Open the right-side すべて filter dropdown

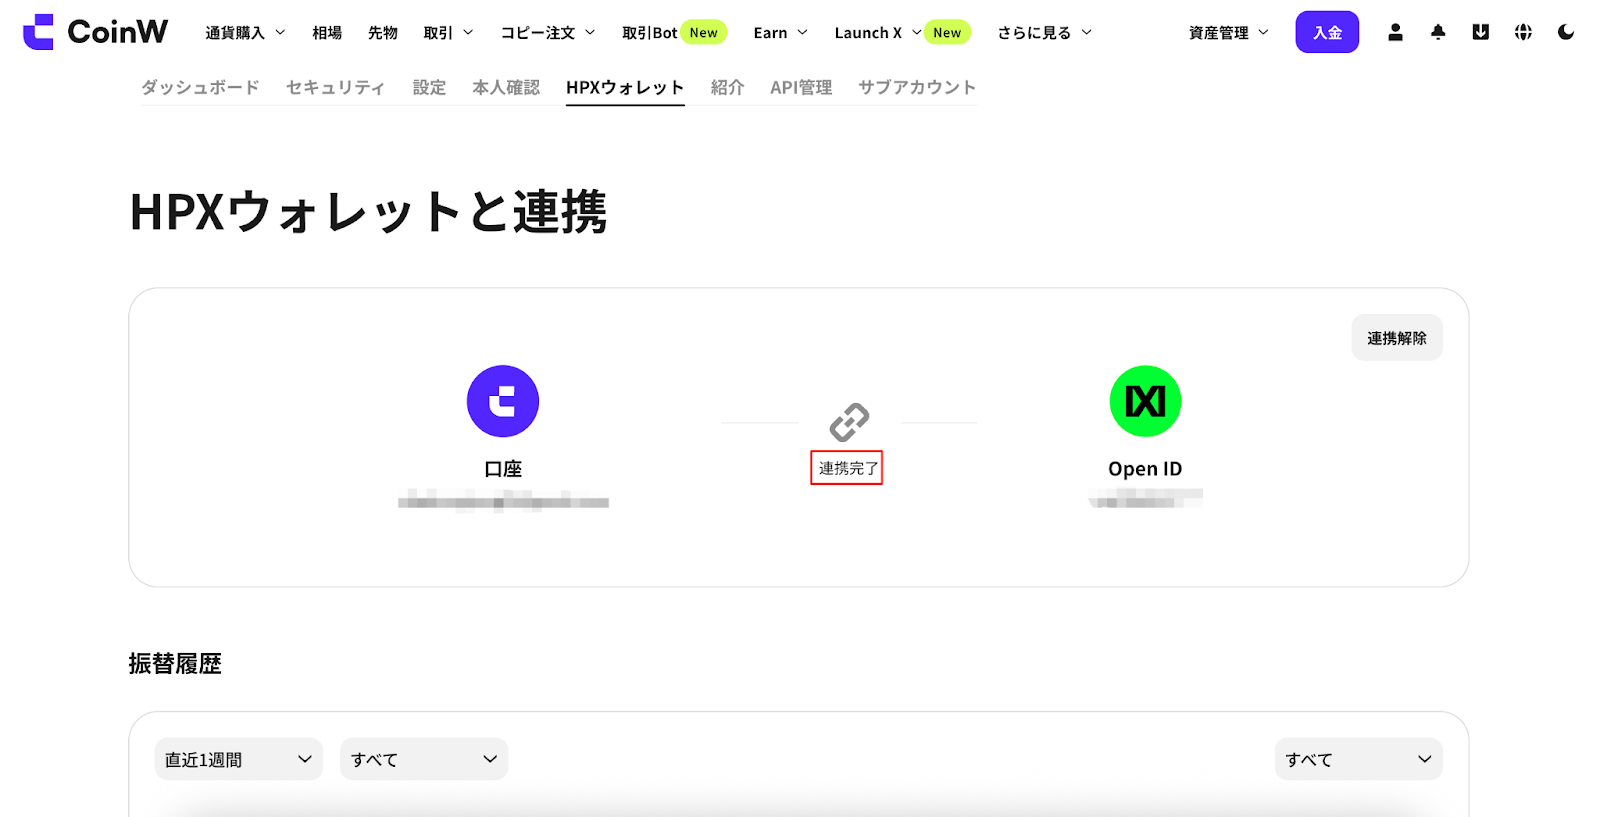pos(1359,759)
